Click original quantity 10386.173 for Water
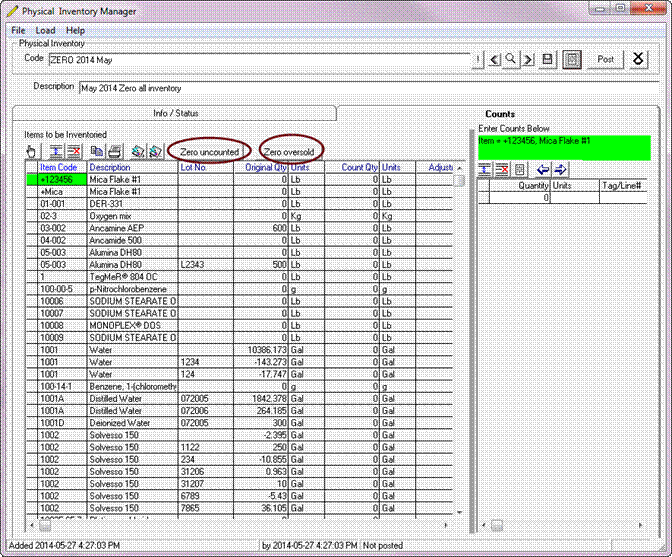The height and width of the screenshot is (557, 672). [x=261, y=350]
